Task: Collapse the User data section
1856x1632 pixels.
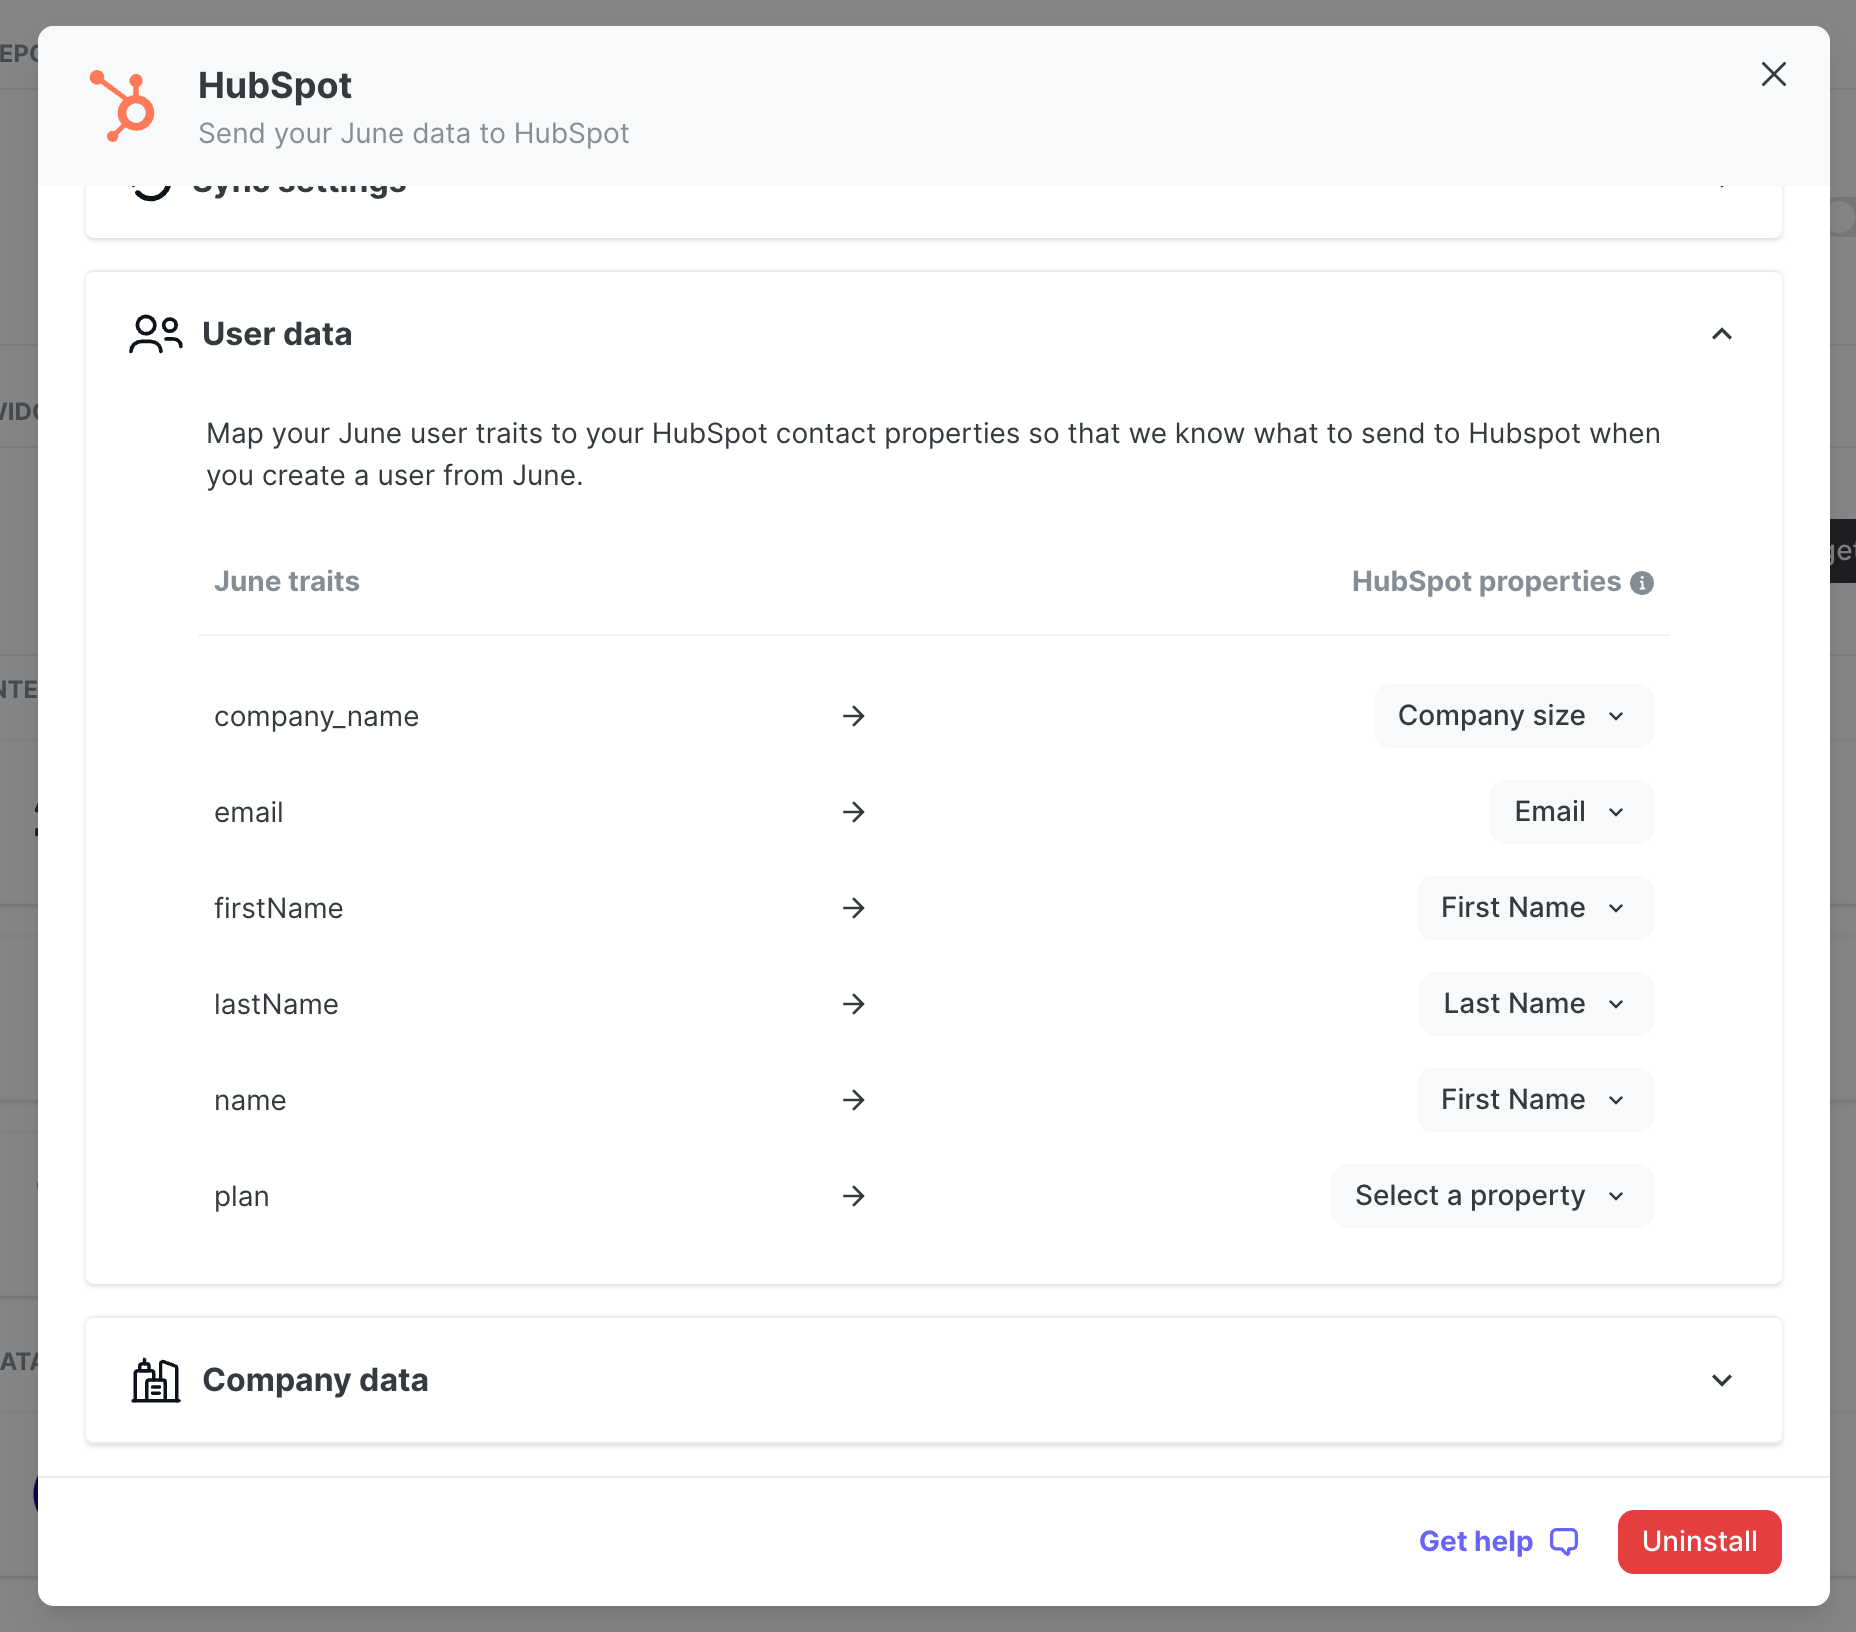Action: point(1721,334)
